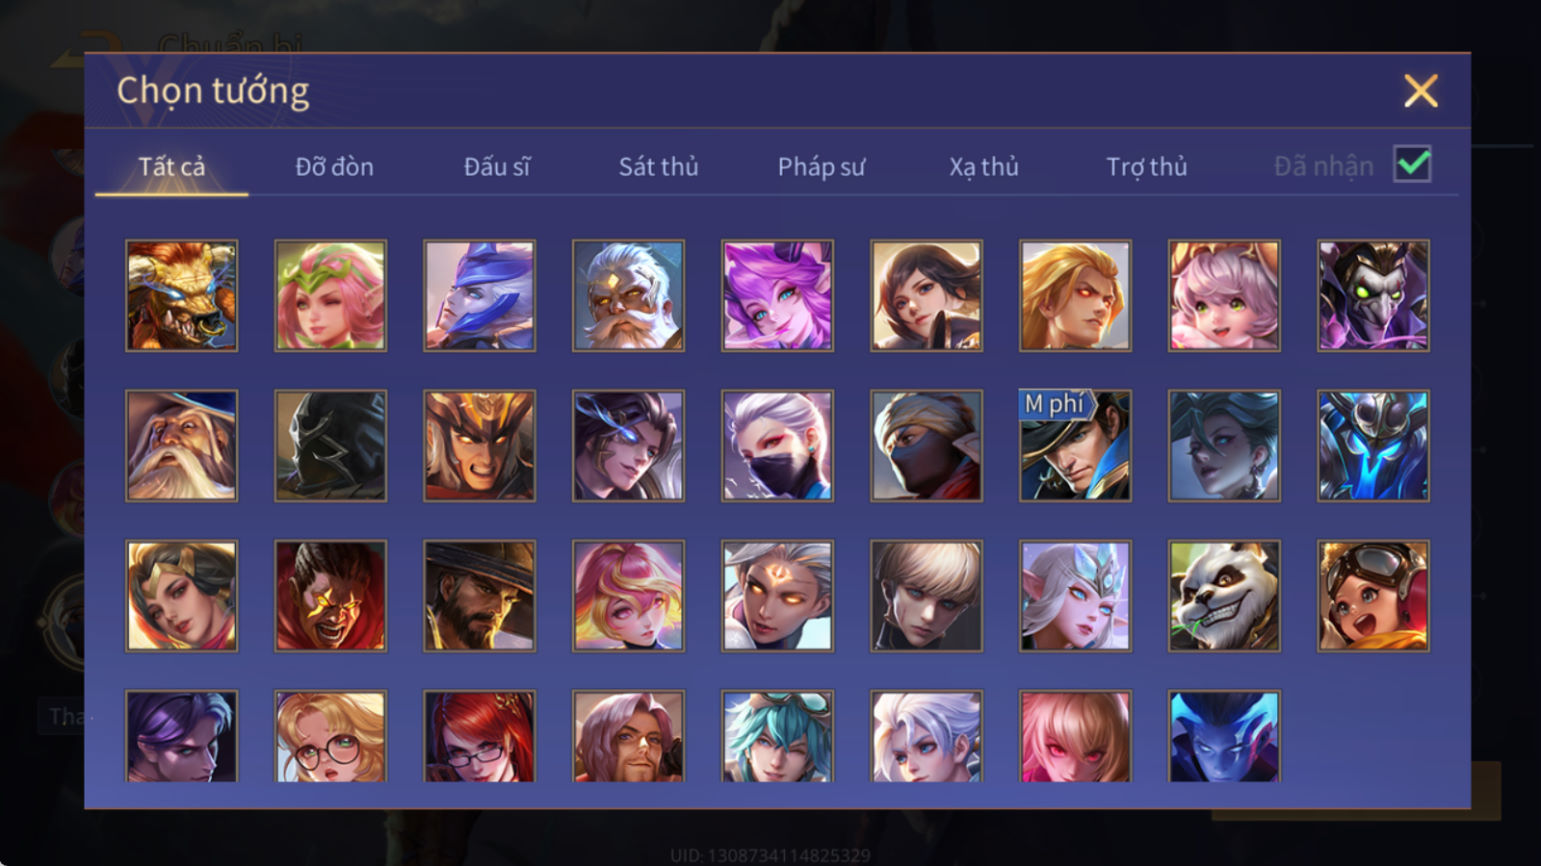Choose the red-haired woman with glasses portrait
Screen dimensions: 1541x866
click(479, 736)
